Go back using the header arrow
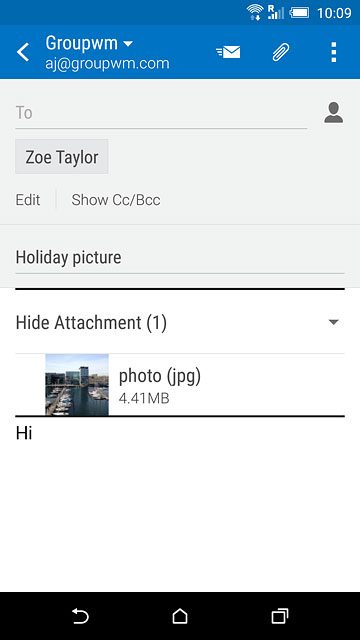Screen dimensions: 360x640 [23, 52]
